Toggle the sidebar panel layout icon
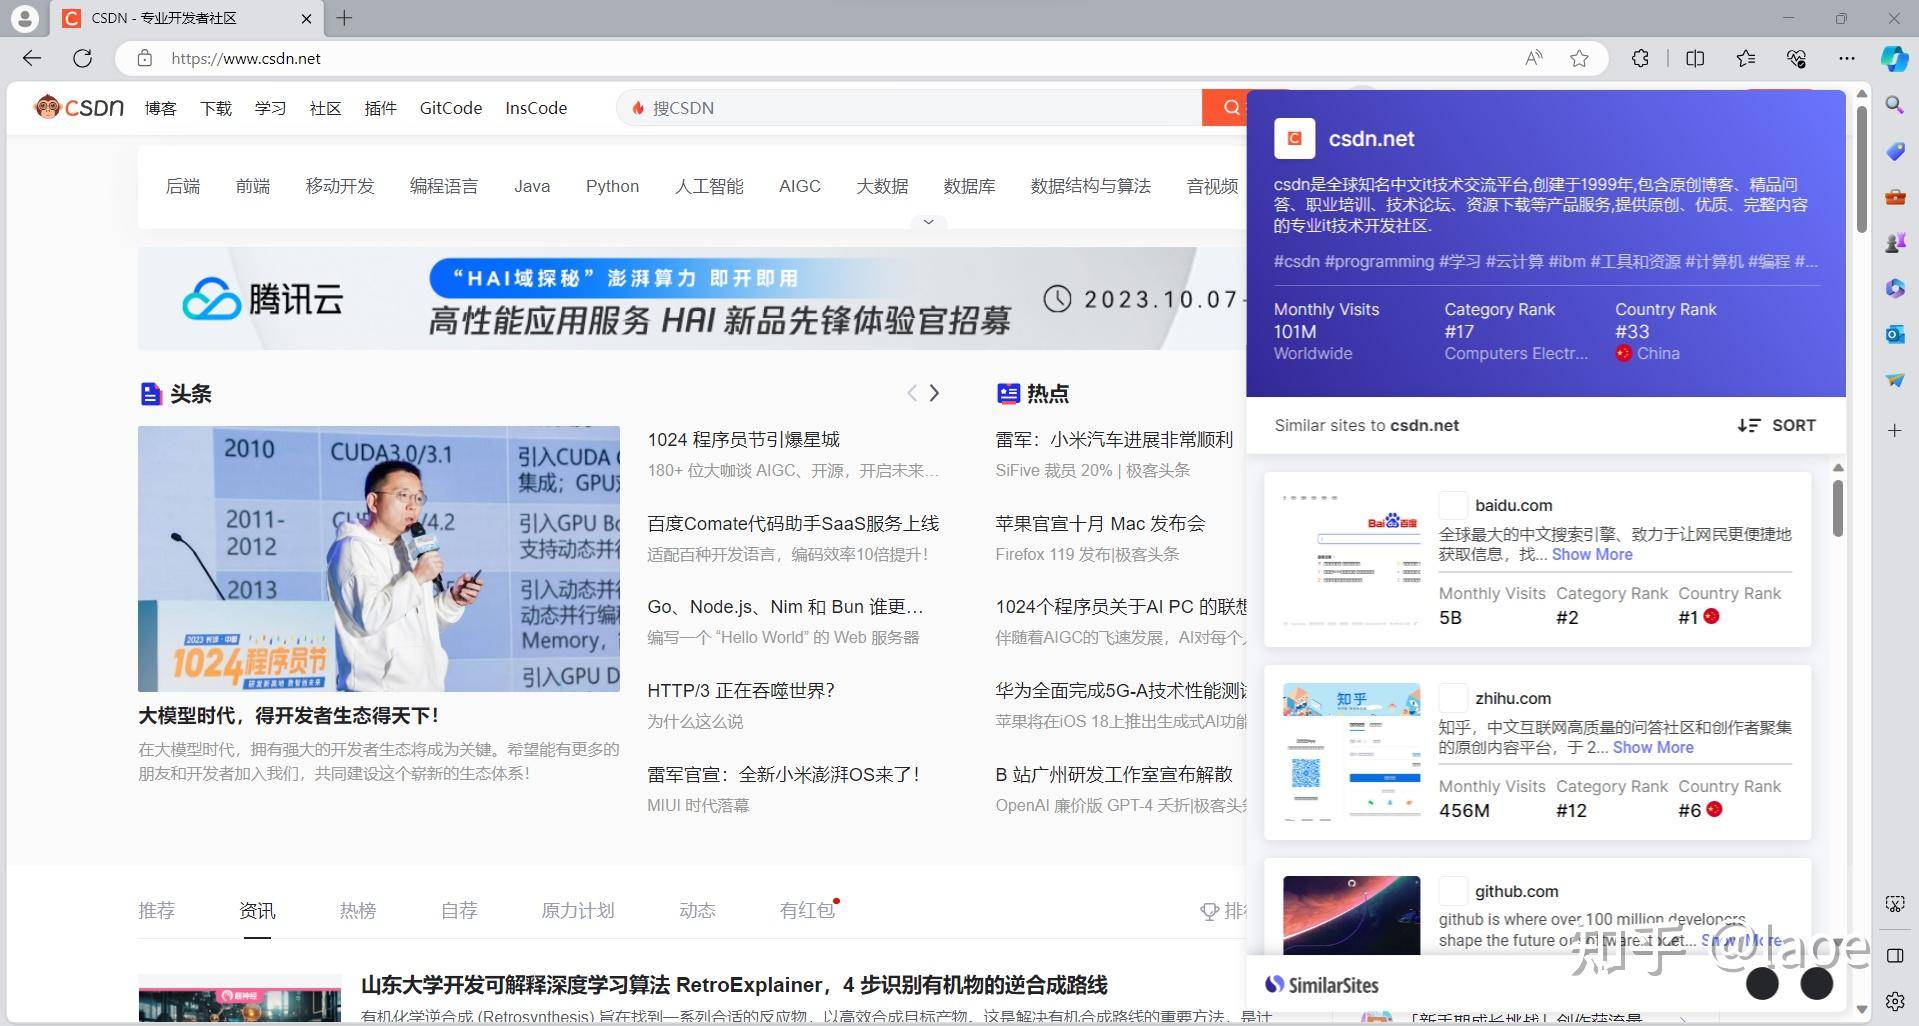The image size is (1919, 1026). [1895, 955]
